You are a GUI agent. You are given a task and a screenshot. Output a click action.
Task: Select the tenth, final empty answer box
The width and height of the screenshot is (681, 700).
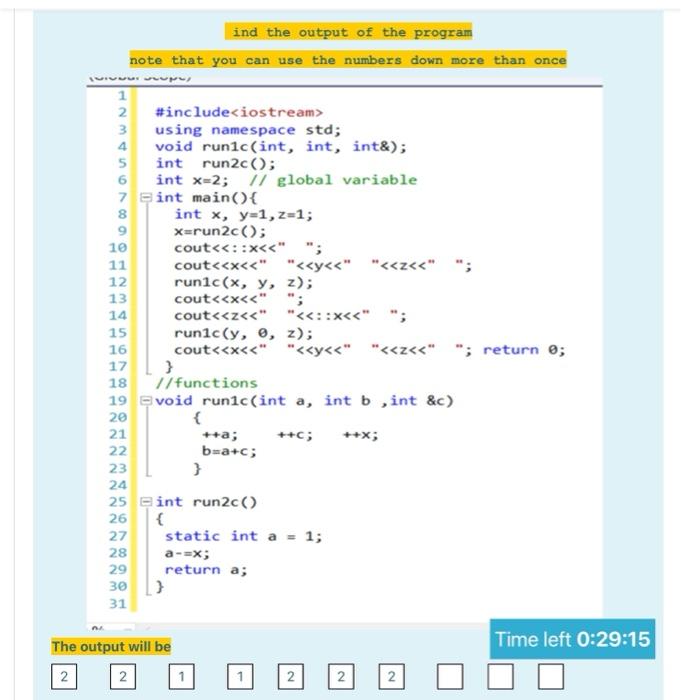(x=551, y=676)
